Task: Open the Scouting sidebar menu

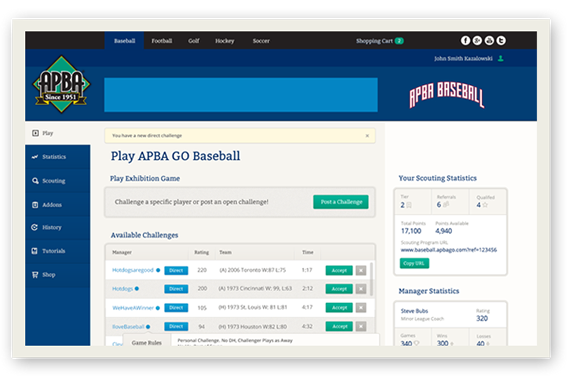Action: coord(58,181)
